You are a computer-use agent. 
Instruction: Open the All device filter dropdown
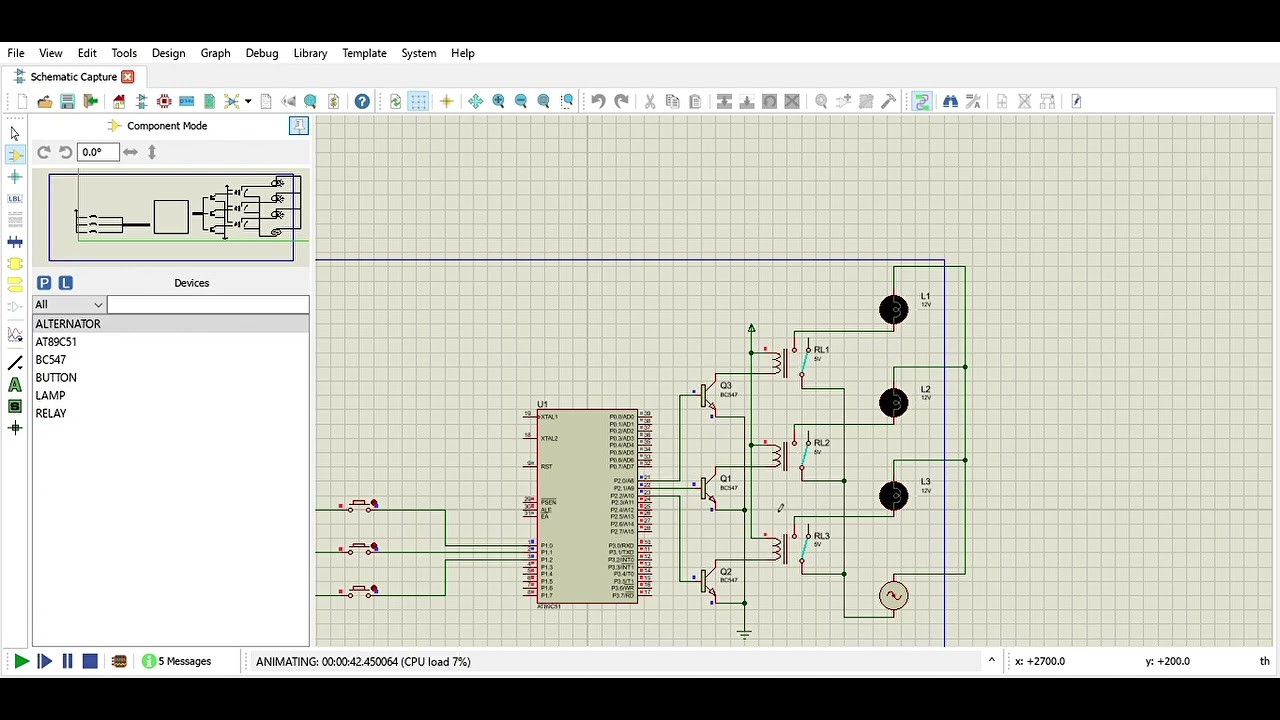(69, 304)
